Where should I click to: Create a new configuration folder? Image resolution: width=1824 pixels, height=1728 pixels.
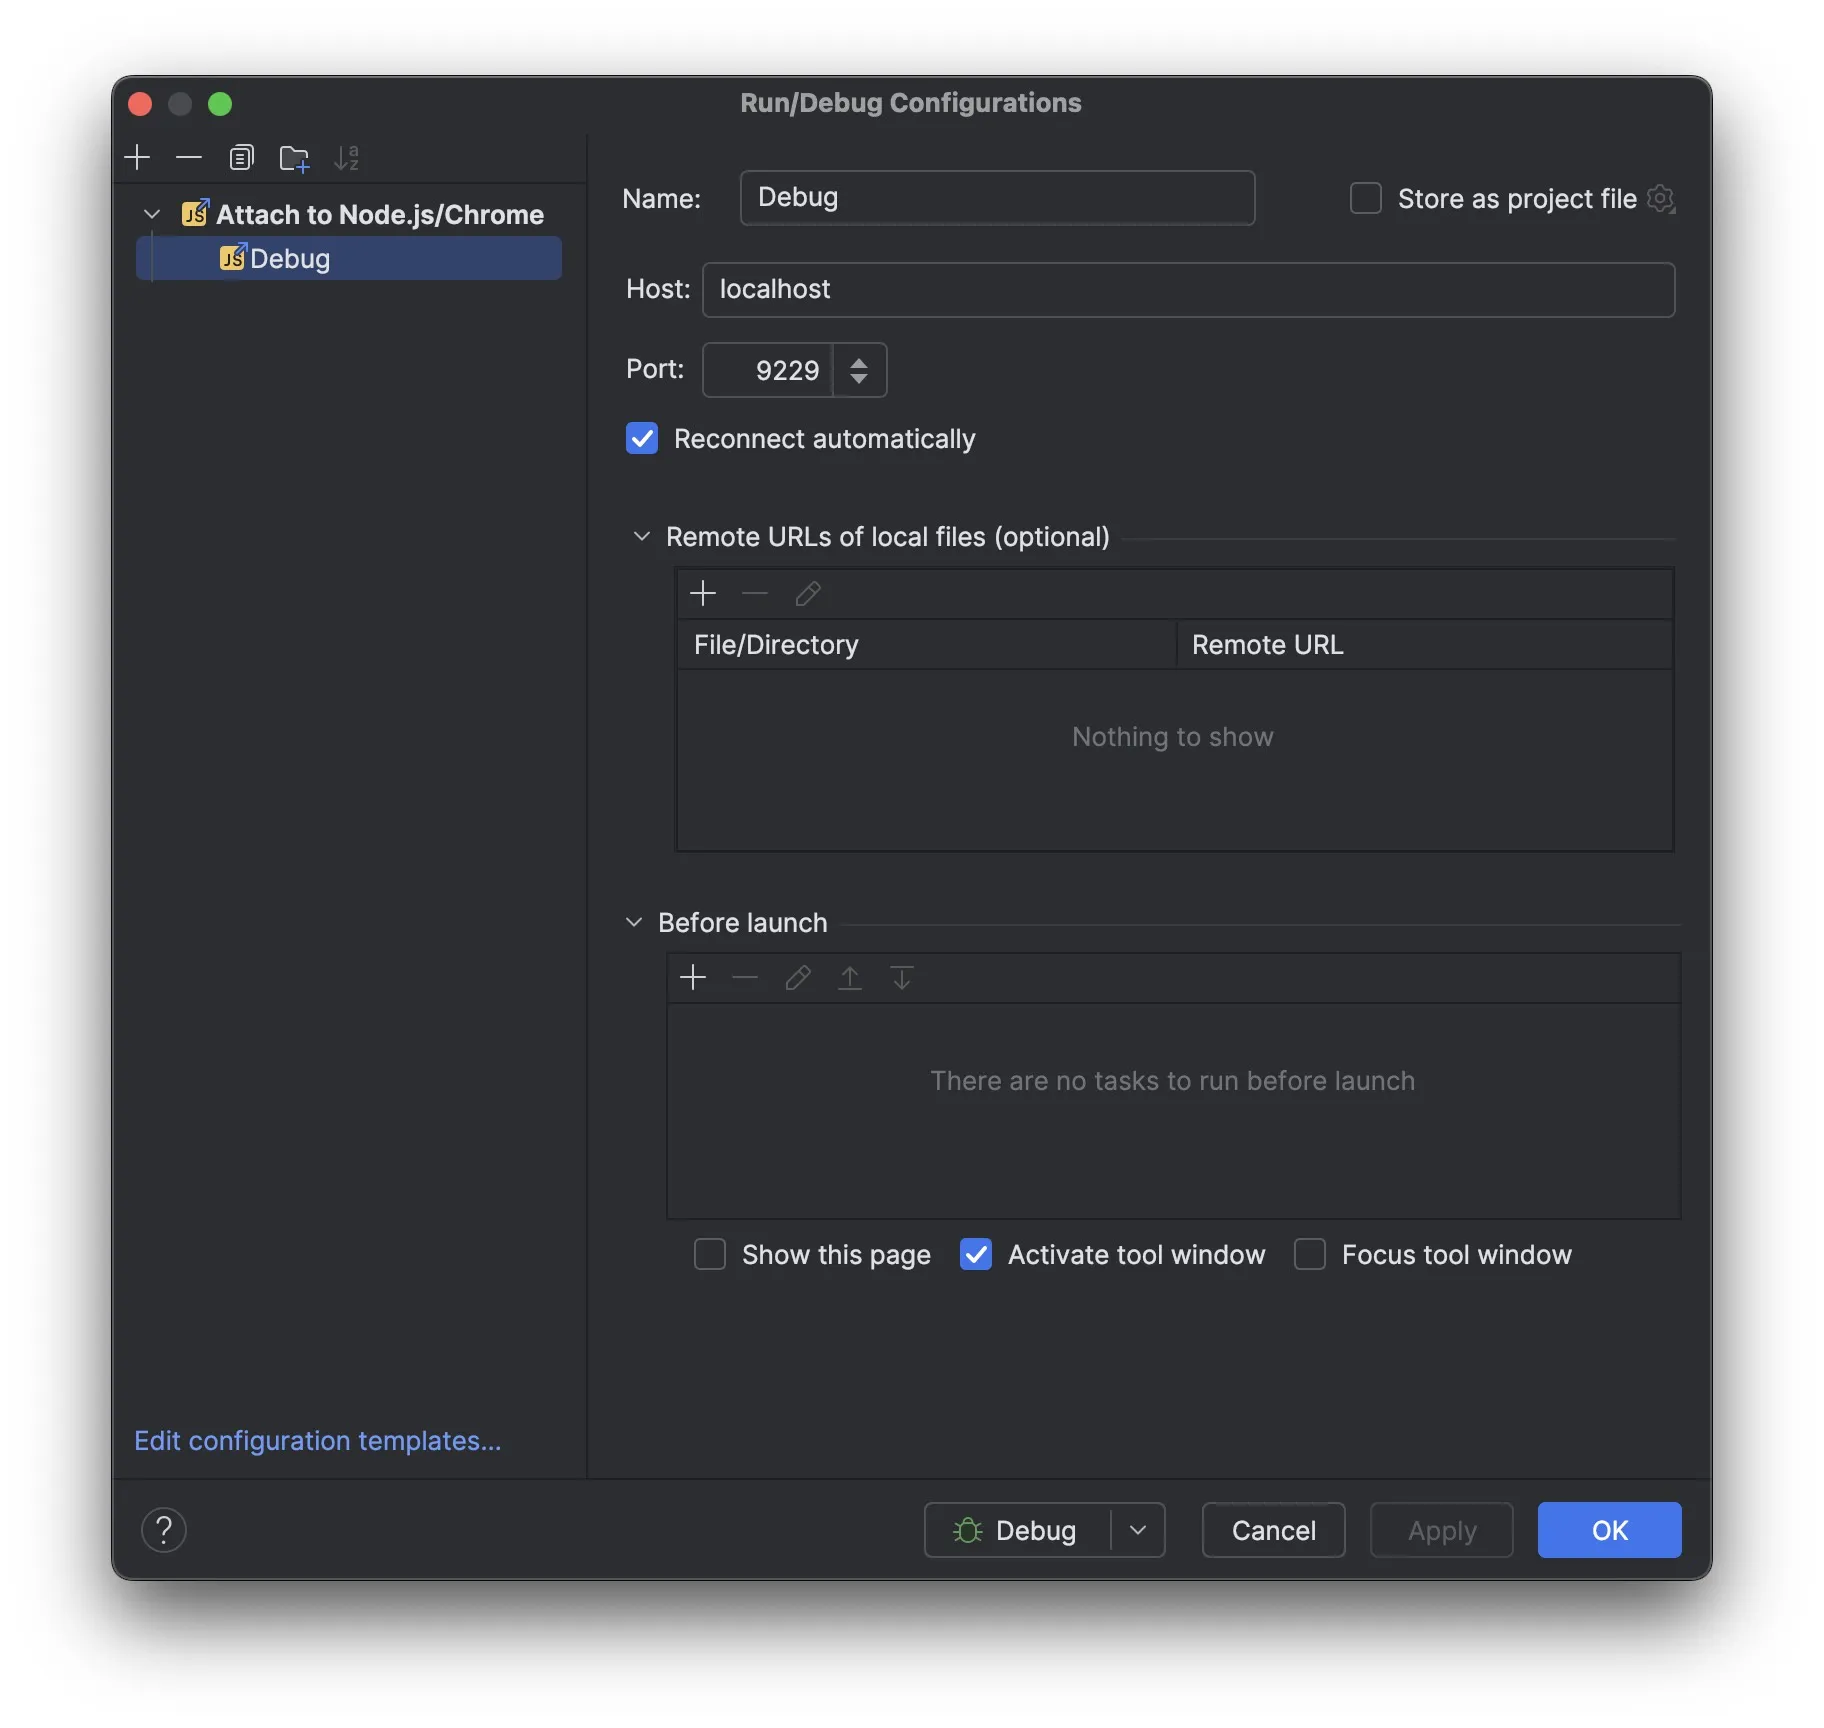click(x=294, y=158)
